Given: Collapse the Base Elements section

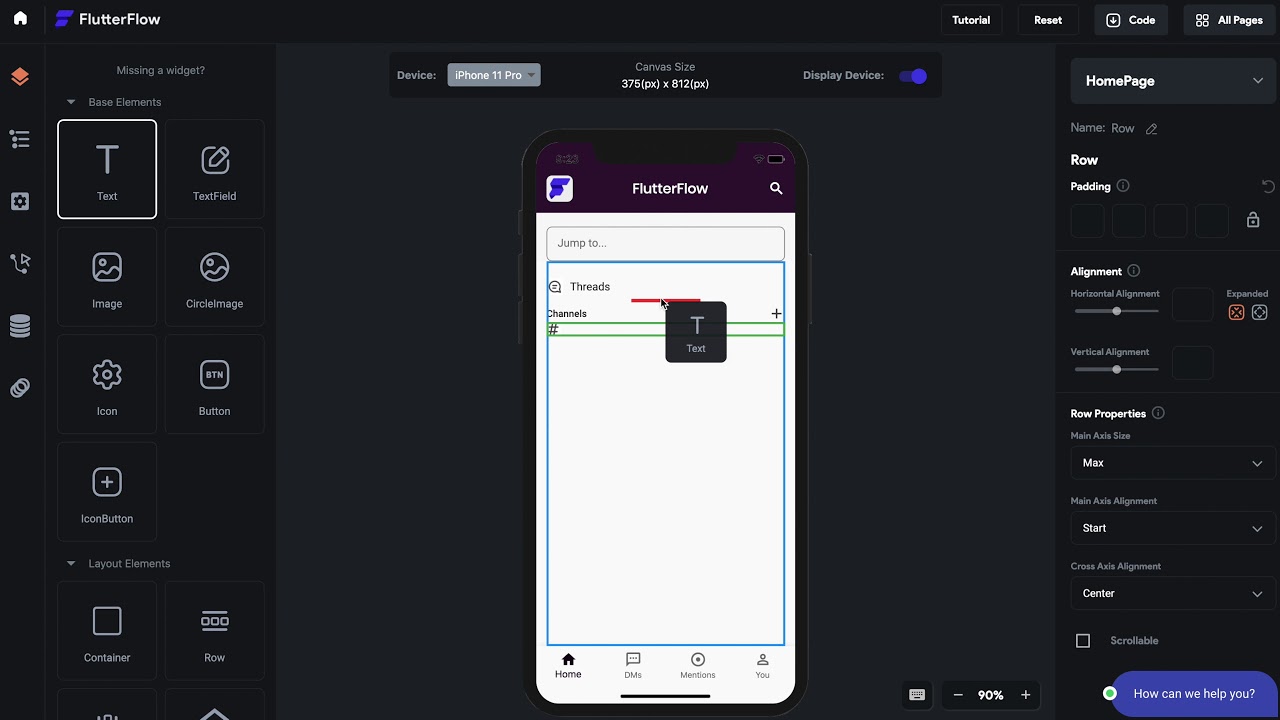Looking at the screenshot, I should [x=71, y=102].
